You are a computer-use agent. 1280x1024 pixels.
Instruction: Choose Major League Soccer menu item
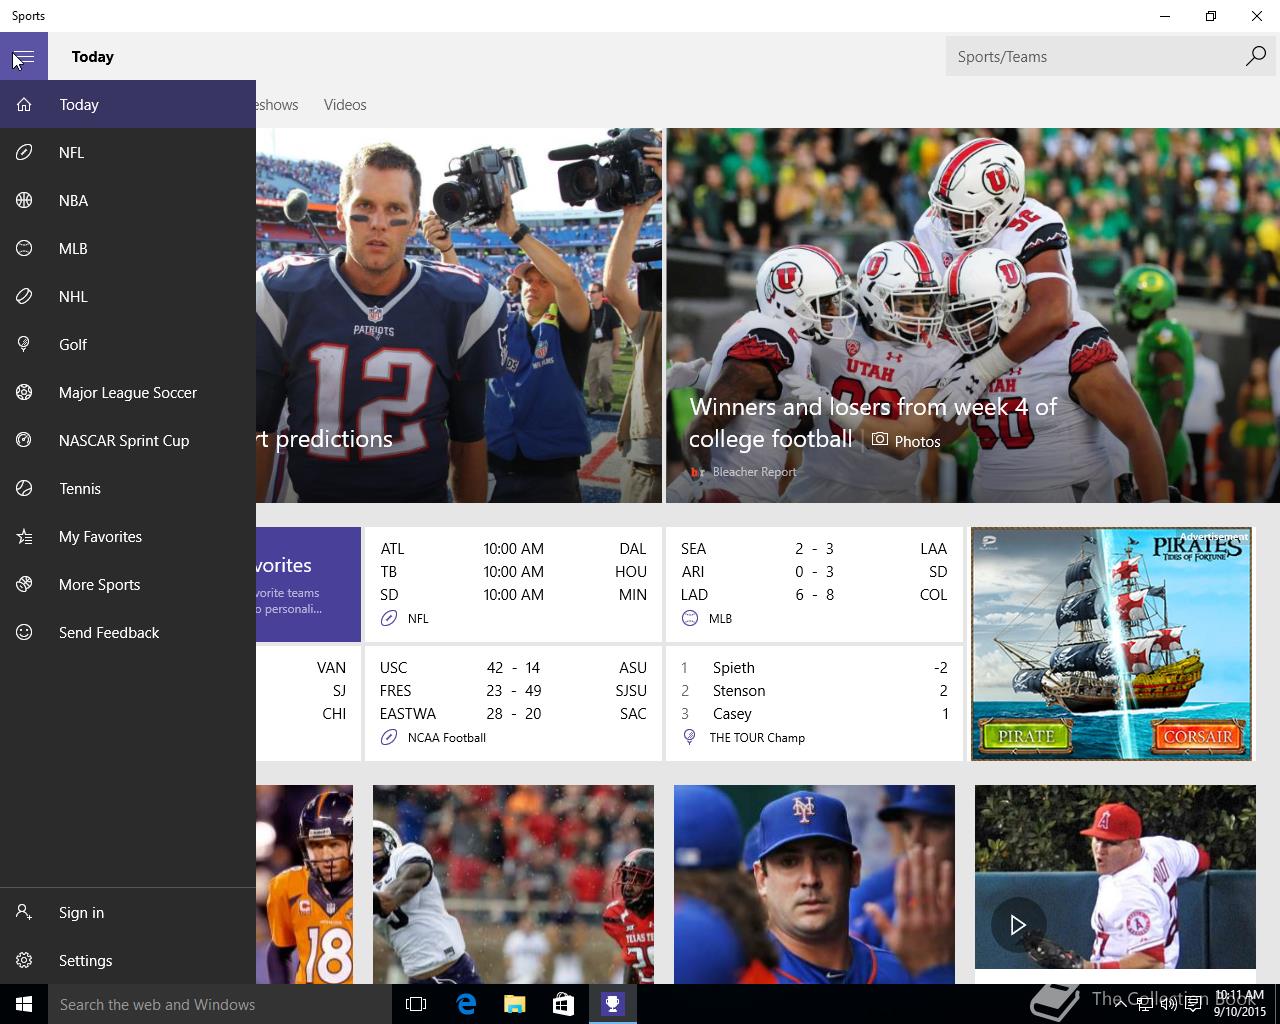(128, 392)
